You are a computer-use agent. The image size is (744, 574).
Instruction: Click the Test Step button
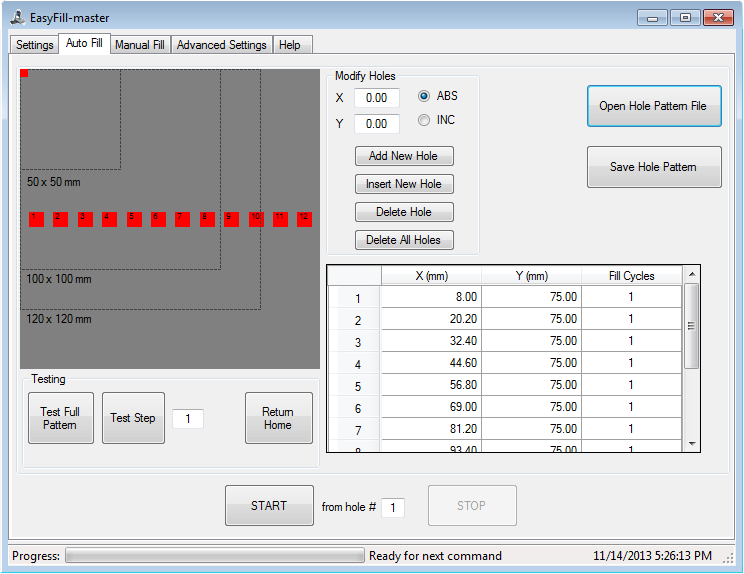pyautogui.click(x=133, y=418)
